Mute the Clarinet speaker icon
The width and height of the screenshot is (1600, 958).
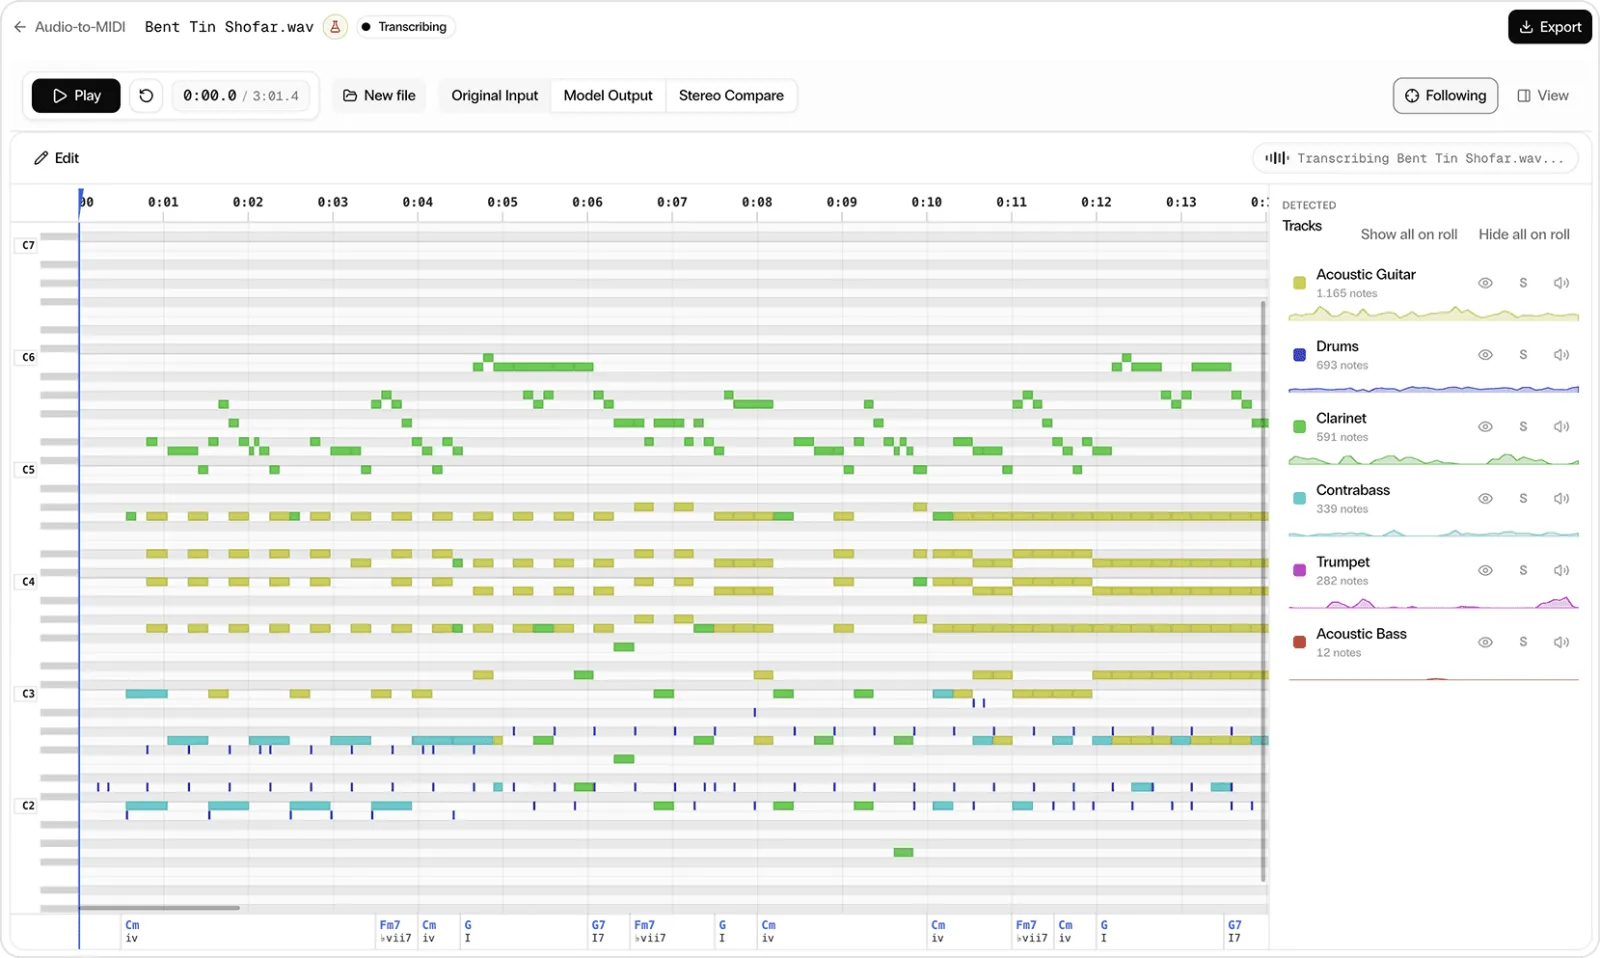1561,427
